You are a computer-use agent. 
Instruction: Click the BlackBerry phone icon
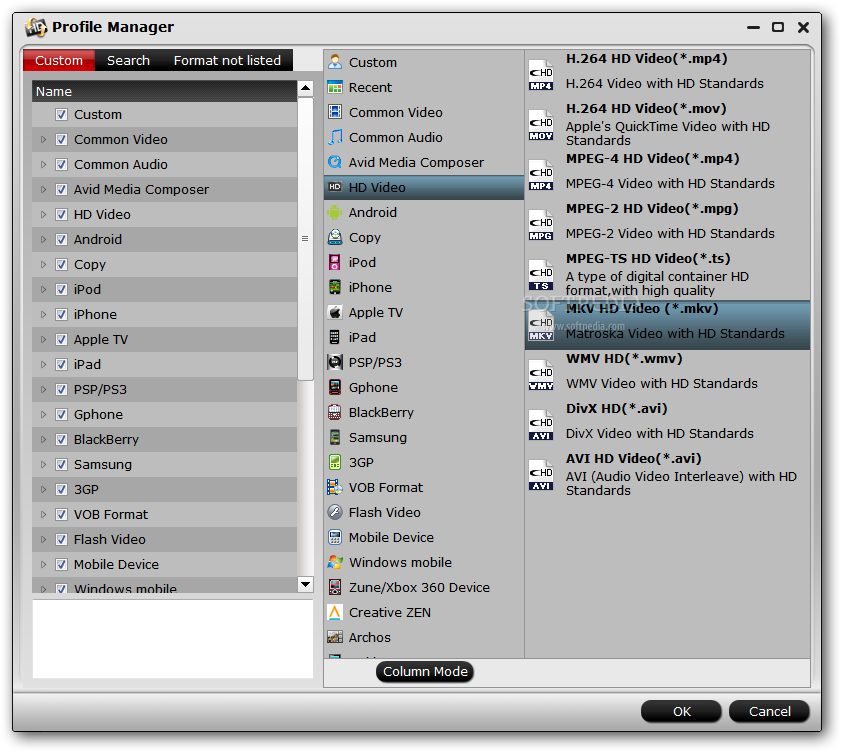tap(335, 412)
